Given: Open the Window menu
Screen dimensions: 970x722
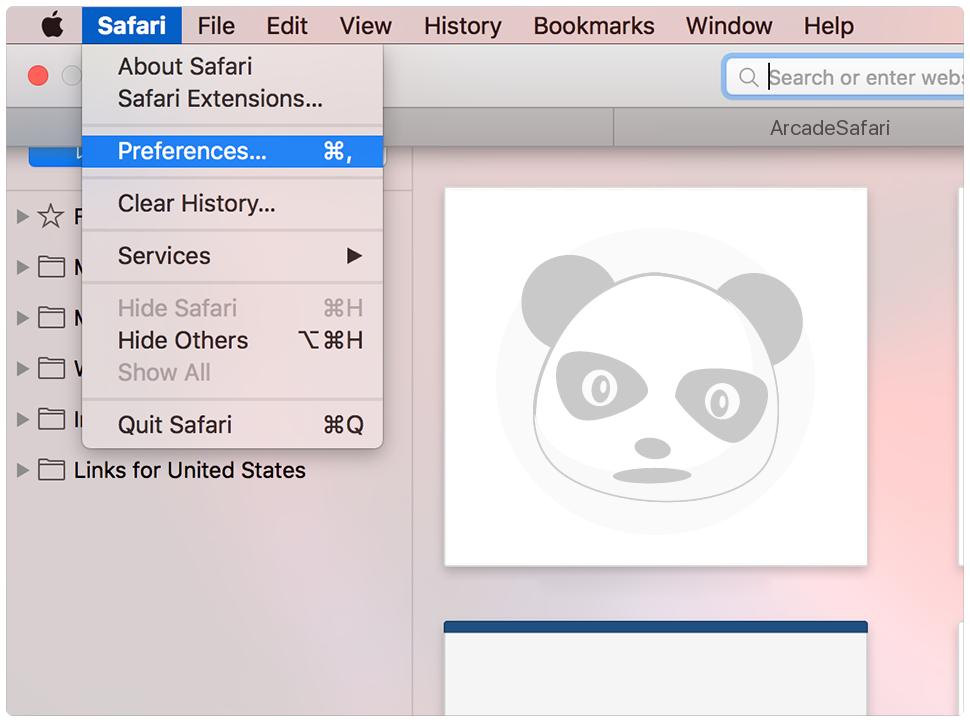Looking at the screenshot, I should (x=729, y=25).
